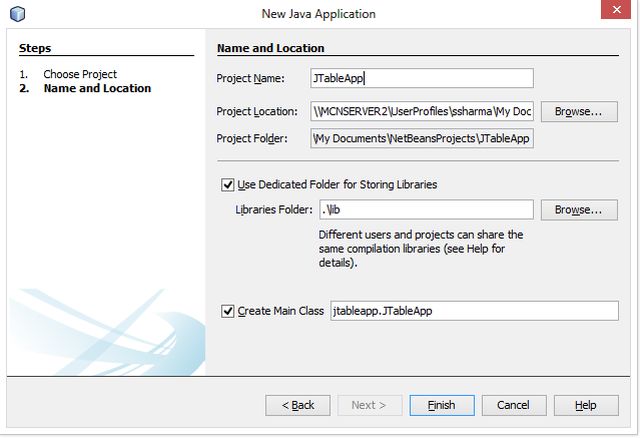The height and width of the screenshot is (438, 640).
Task: Edit the jtableapp.JTableApp main class field
Action: tap(474, 311)
